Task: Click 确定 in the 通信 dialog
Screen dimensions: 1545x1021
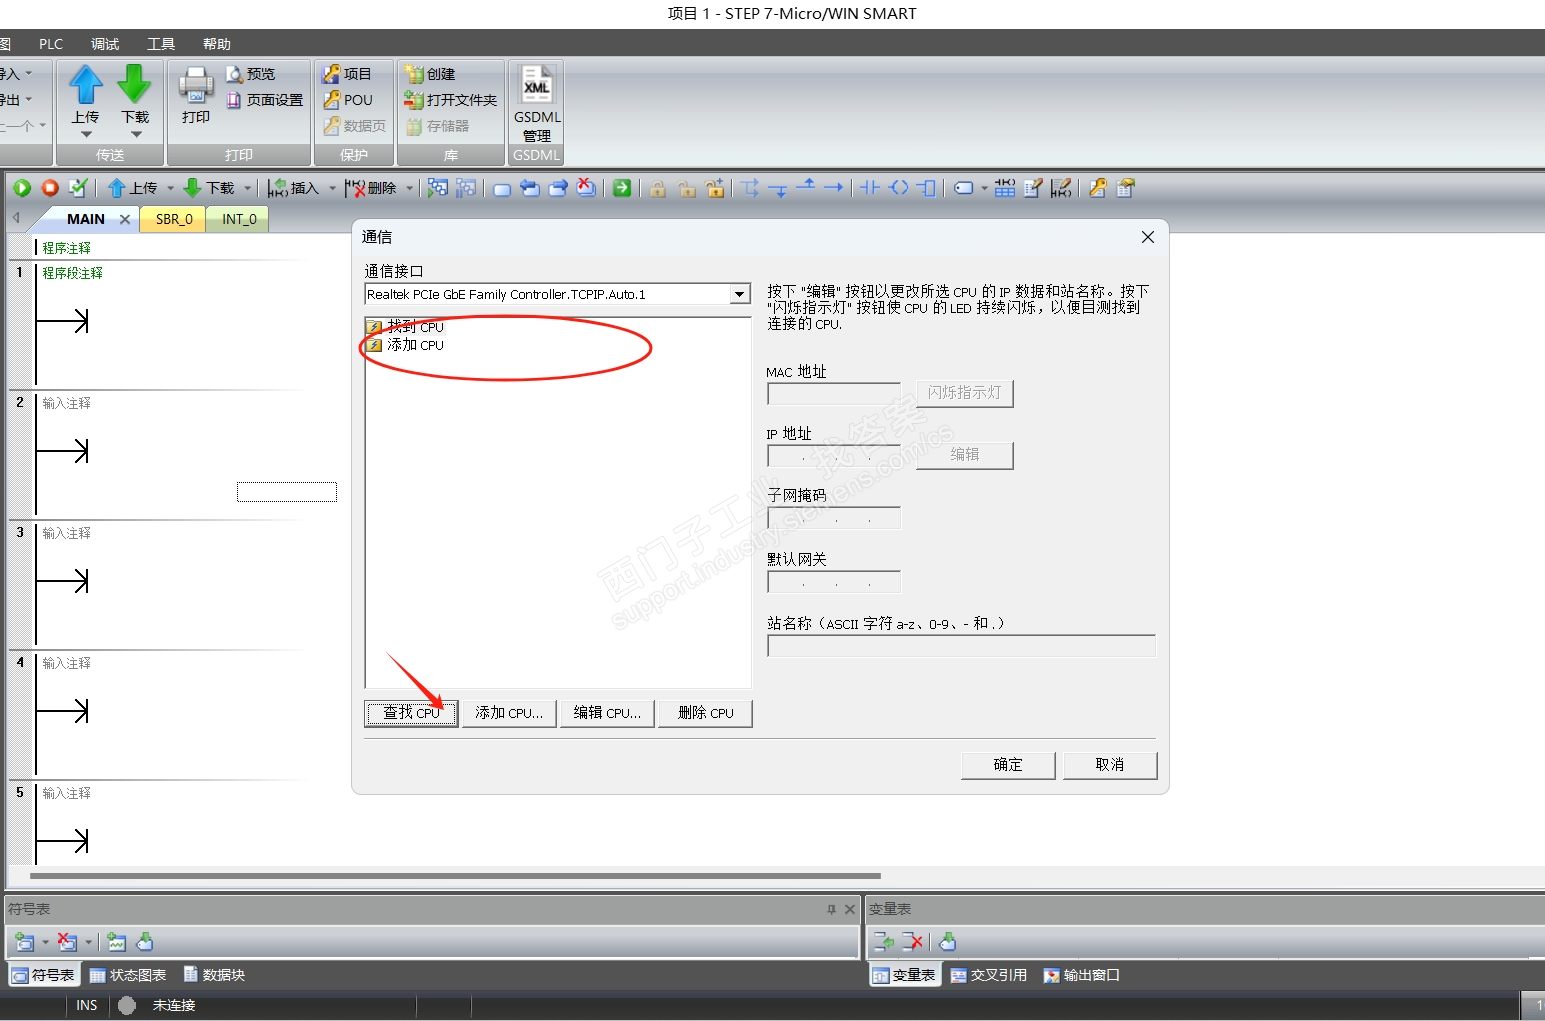Action: pos(1008,765)
